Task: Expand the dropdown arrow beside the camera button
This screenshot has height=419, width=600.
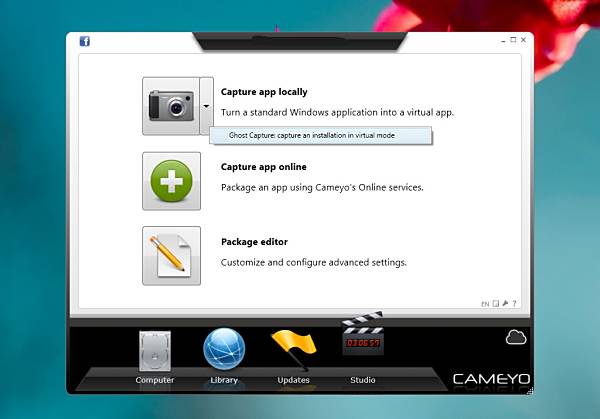Action: pos(206,106)
